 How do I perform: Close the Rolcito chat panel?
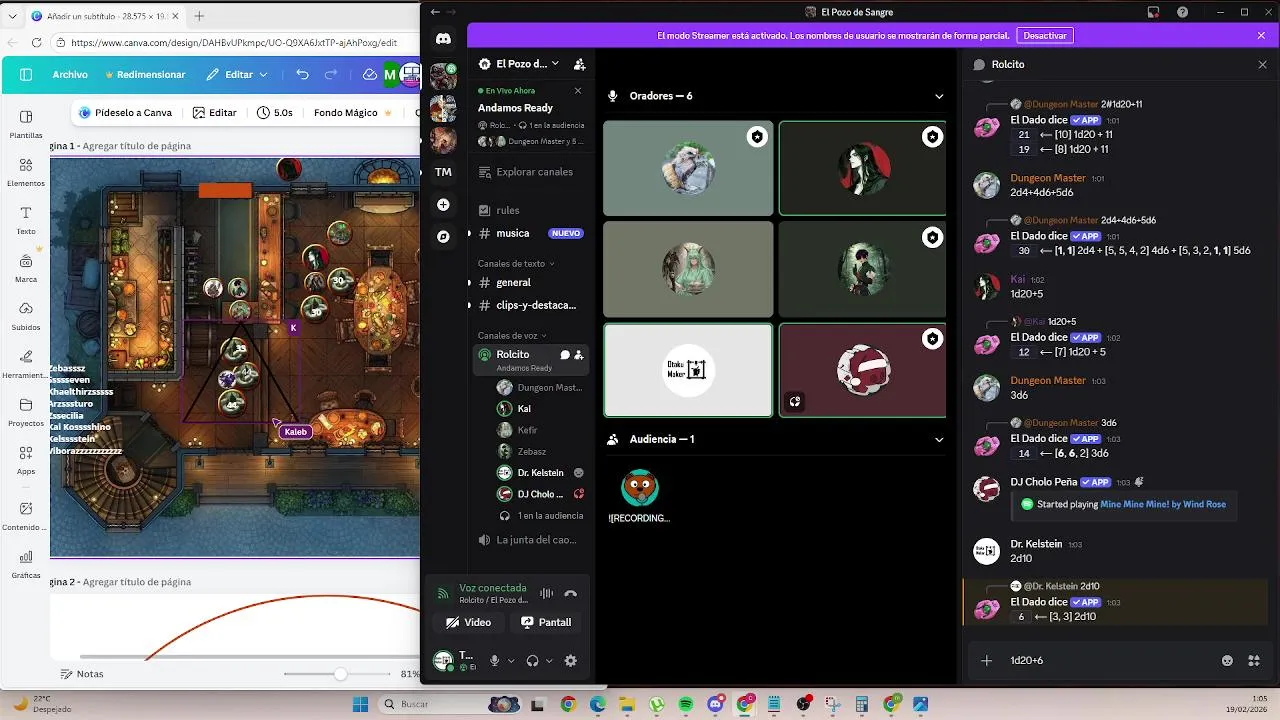(1262, 64)
